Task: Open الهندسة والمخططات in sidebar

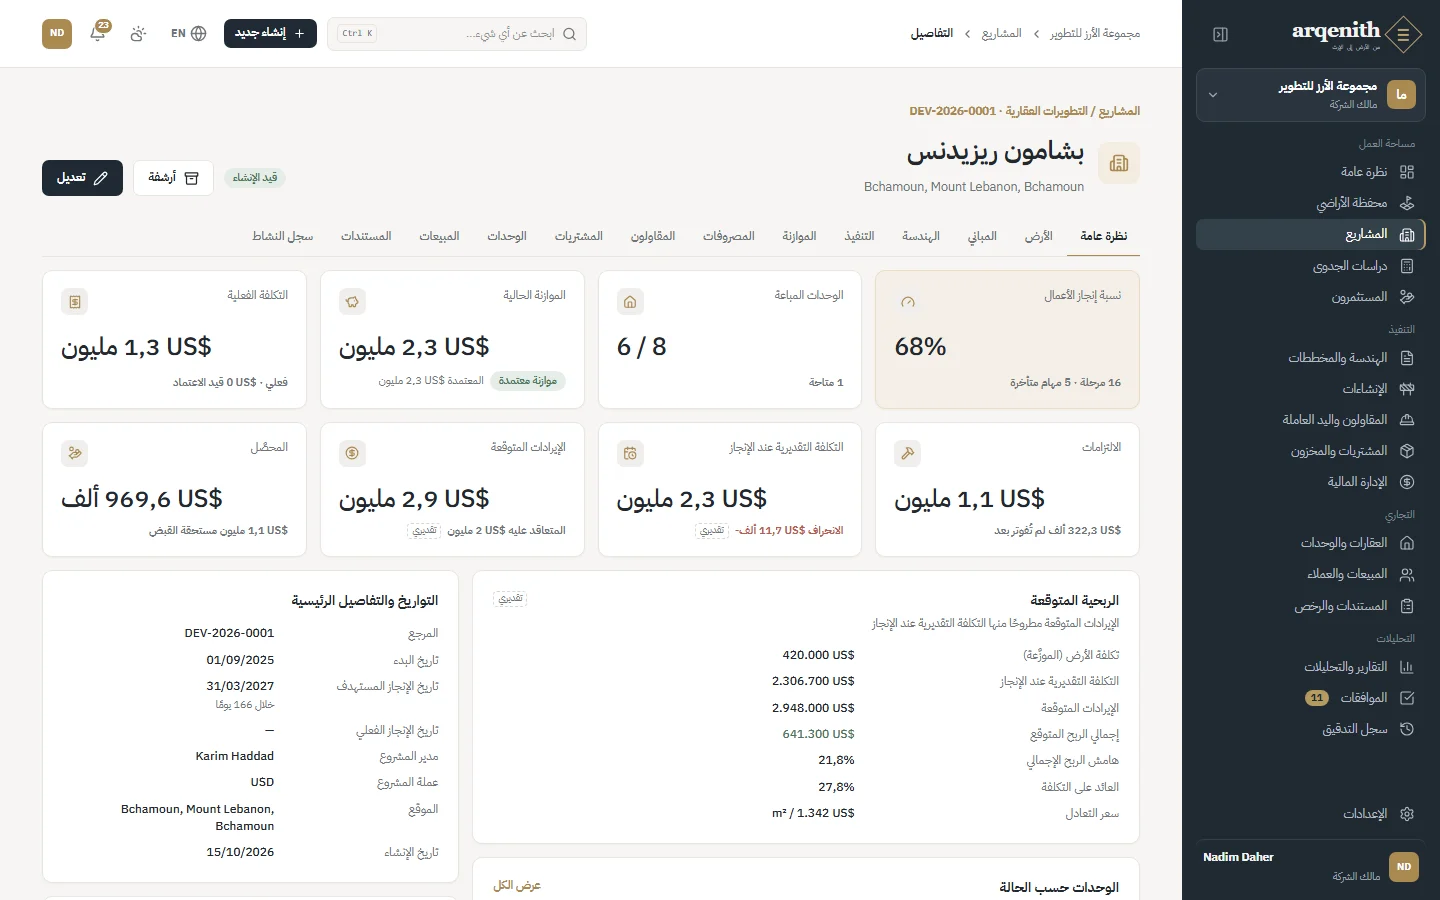Action: [1310, 358]
